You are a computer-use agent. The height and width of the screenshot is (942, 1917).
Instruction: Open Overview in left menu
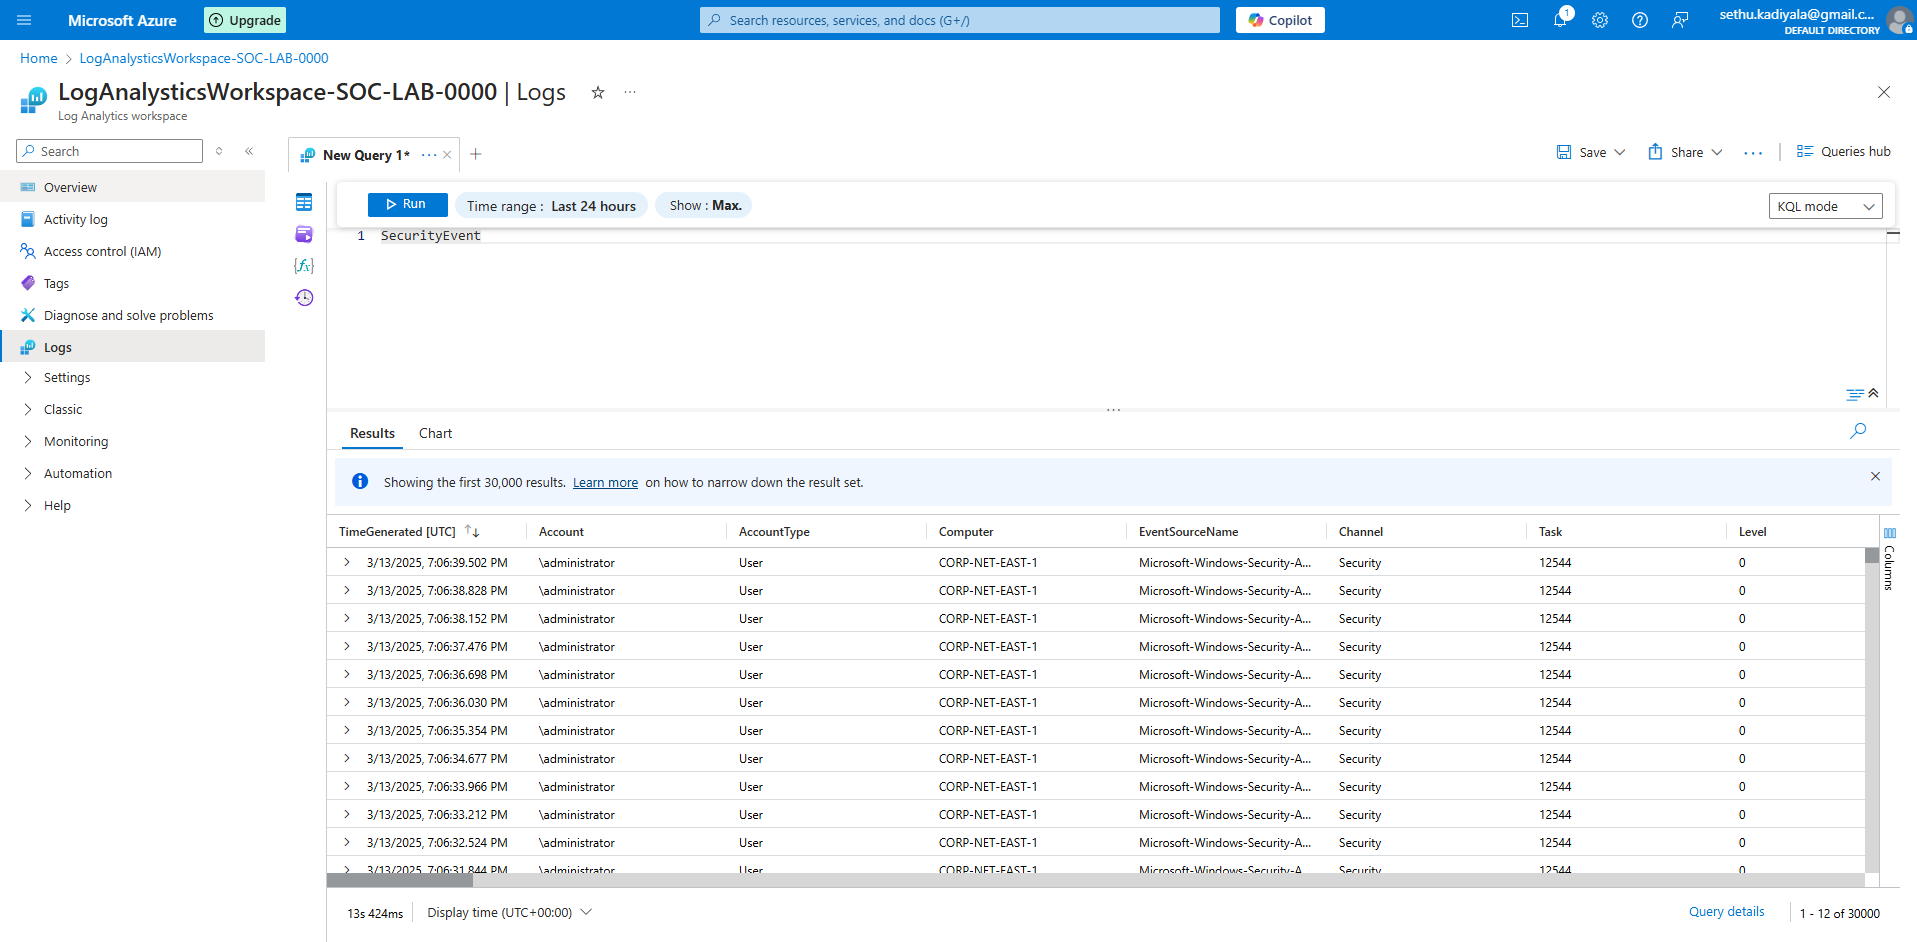tap(132, 187)
